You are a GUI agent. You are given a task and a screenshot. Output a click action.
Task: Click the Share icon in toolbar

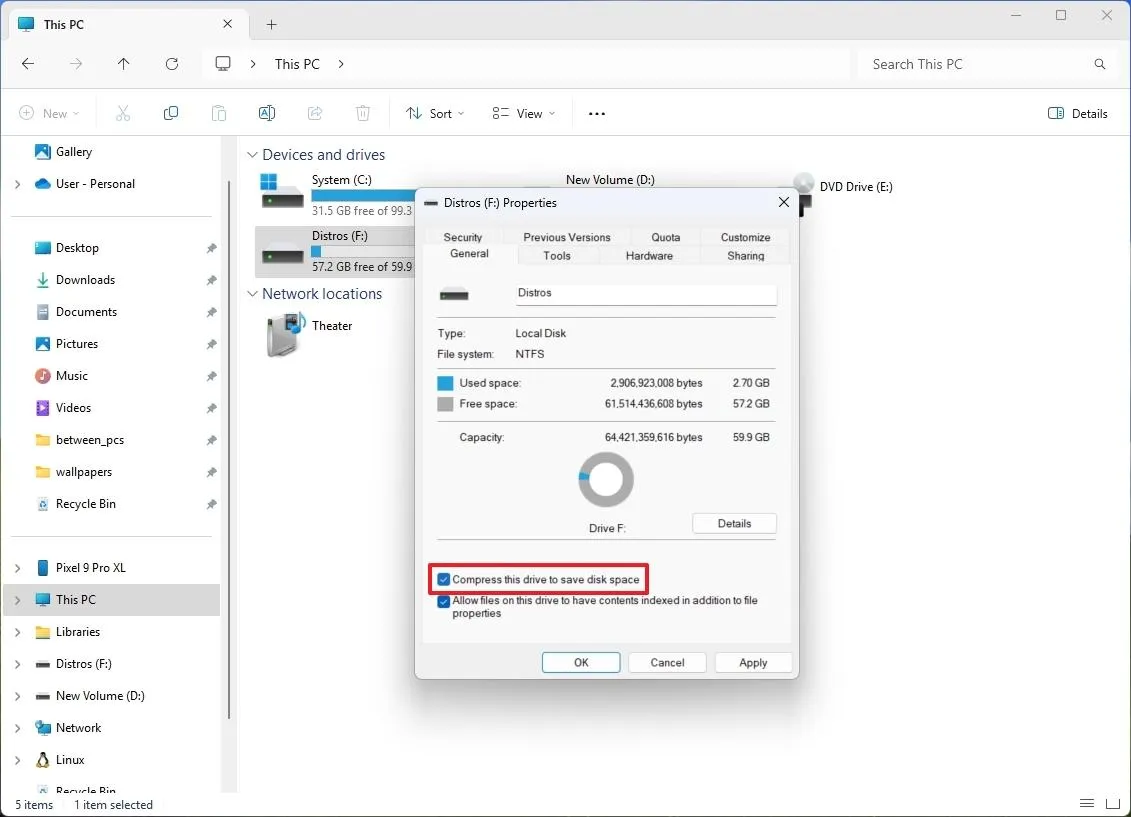314,113
